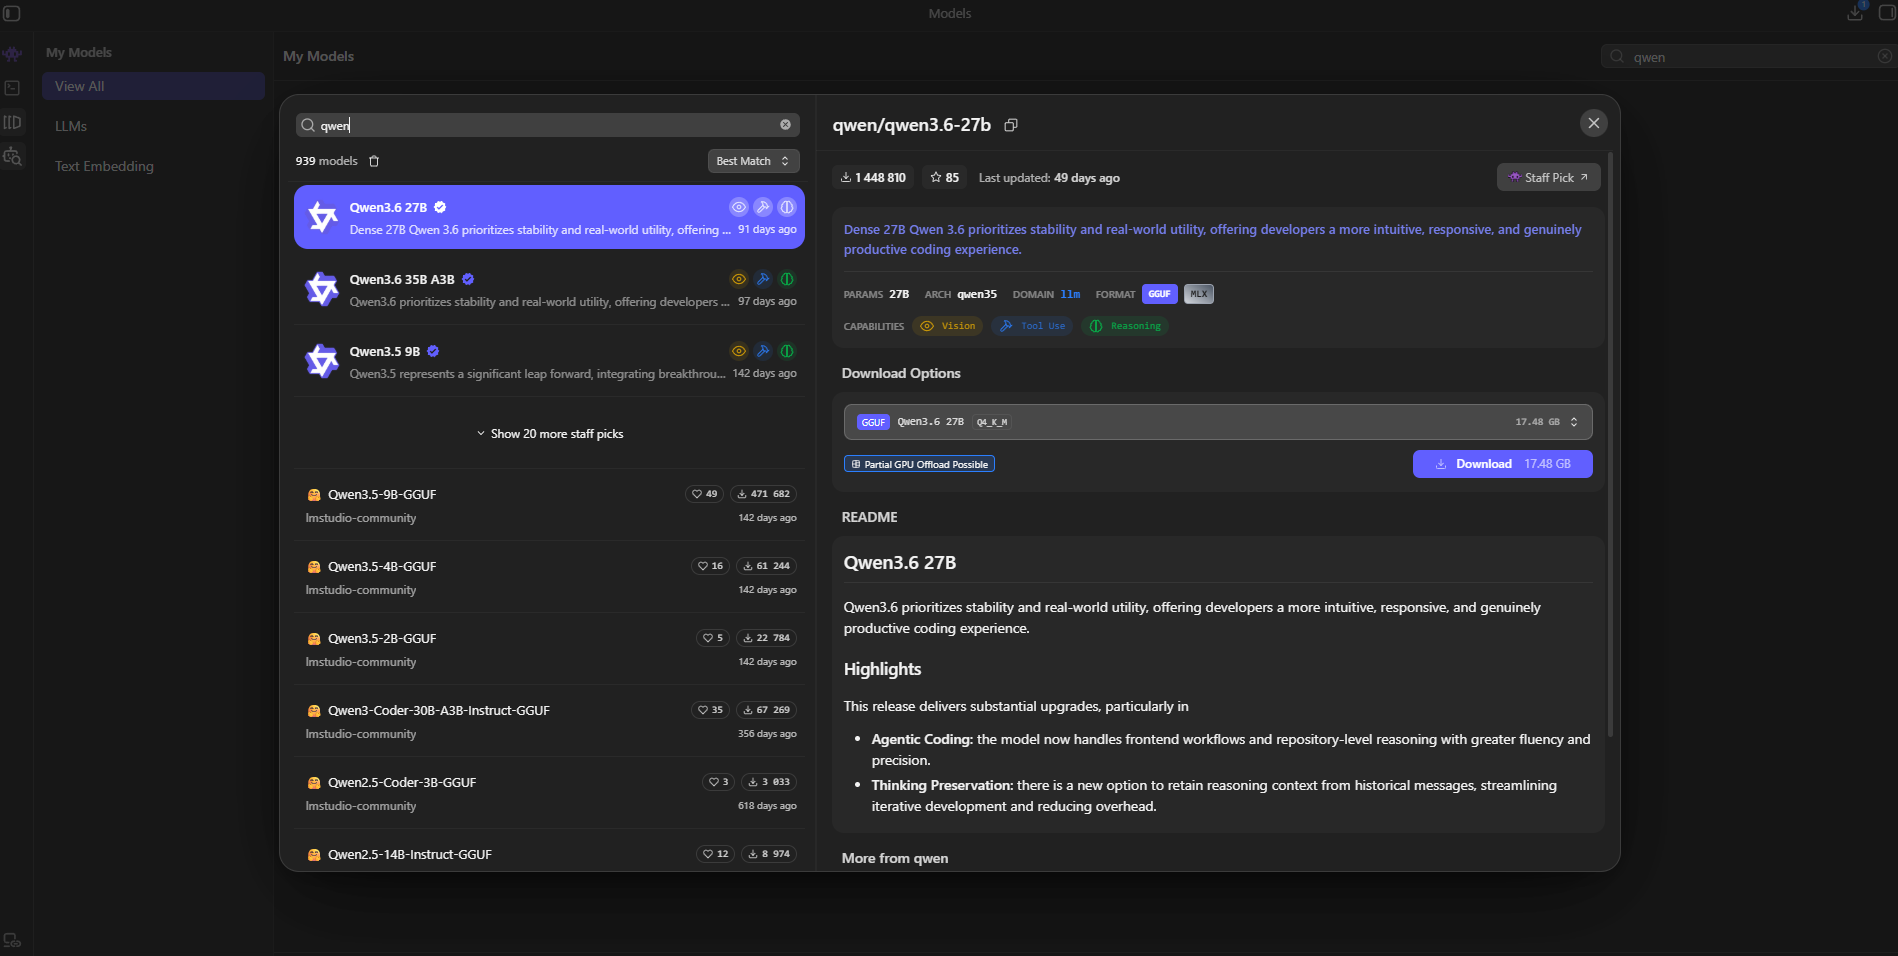The image size is (1898, 956).
Task: Click the download count 1 448 810
Action: (873, 178)
